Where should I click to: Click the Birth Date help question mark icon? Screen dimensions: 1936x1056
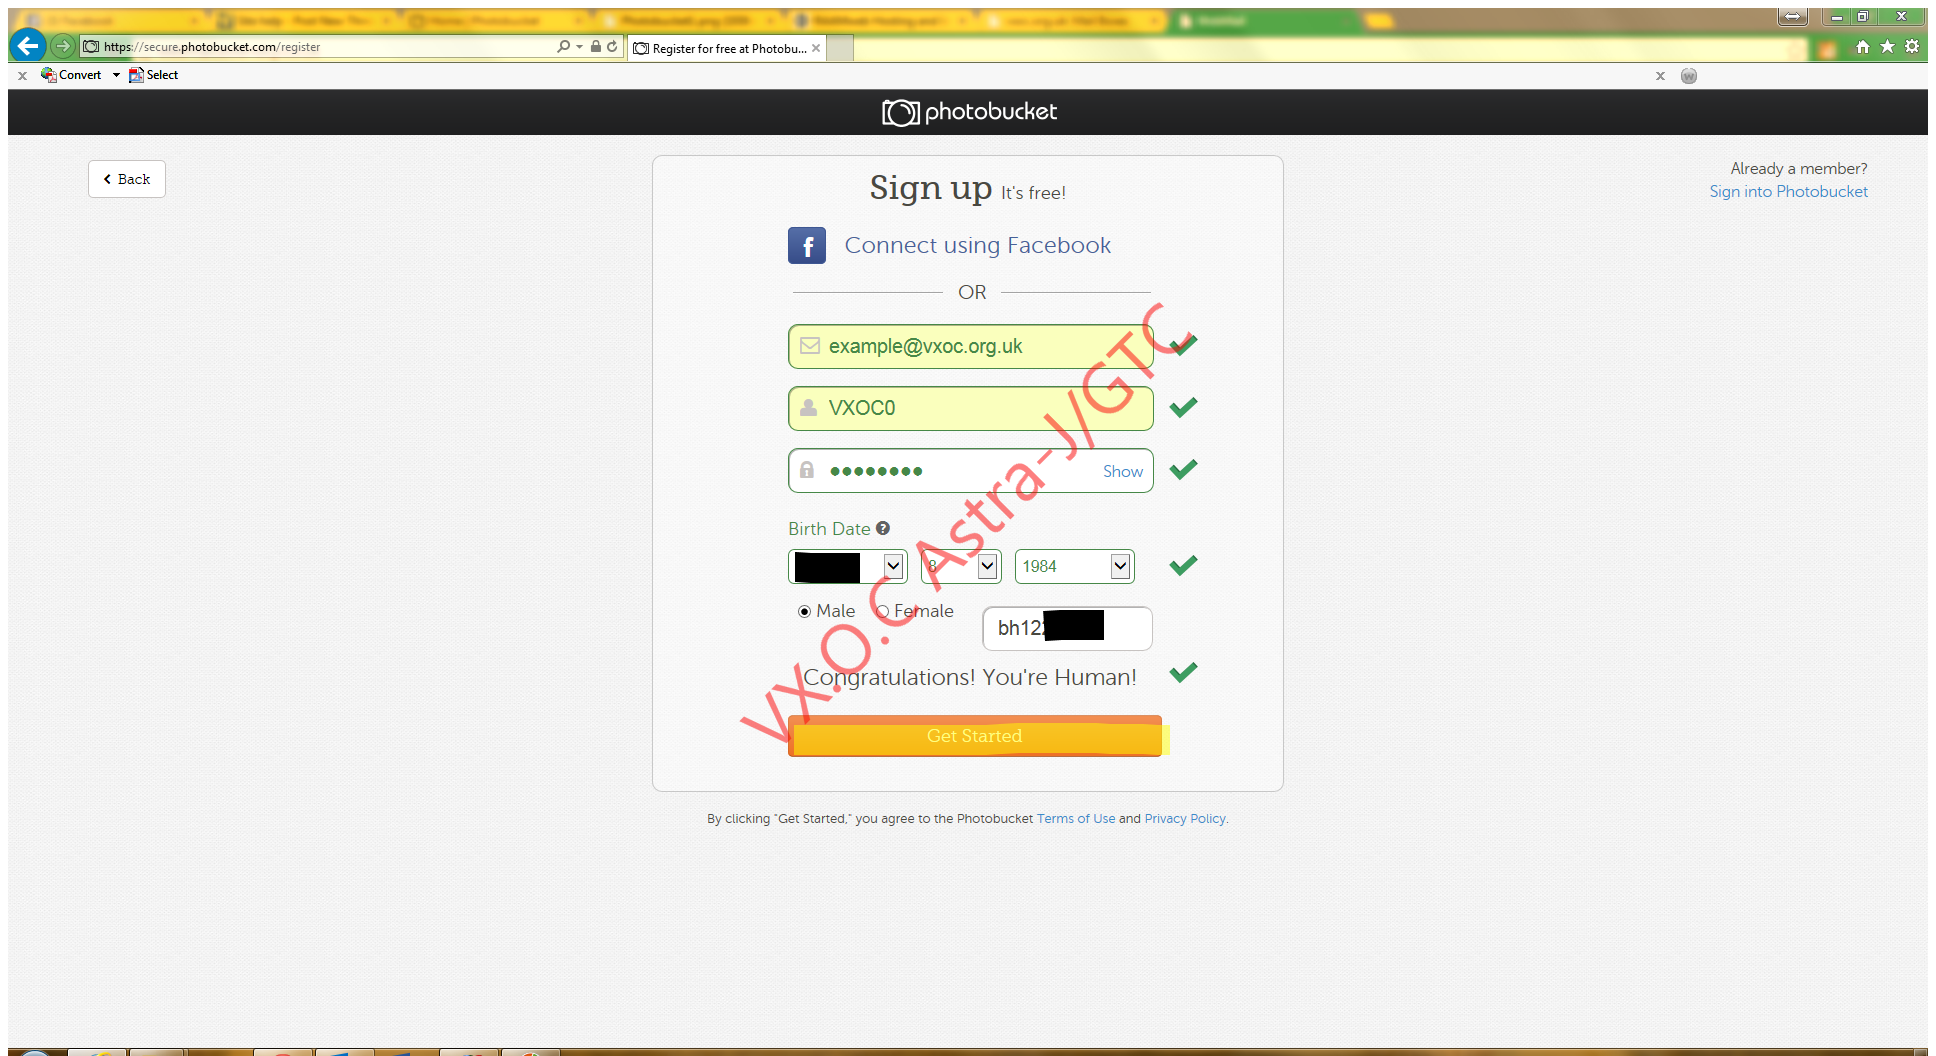(883, 527)
